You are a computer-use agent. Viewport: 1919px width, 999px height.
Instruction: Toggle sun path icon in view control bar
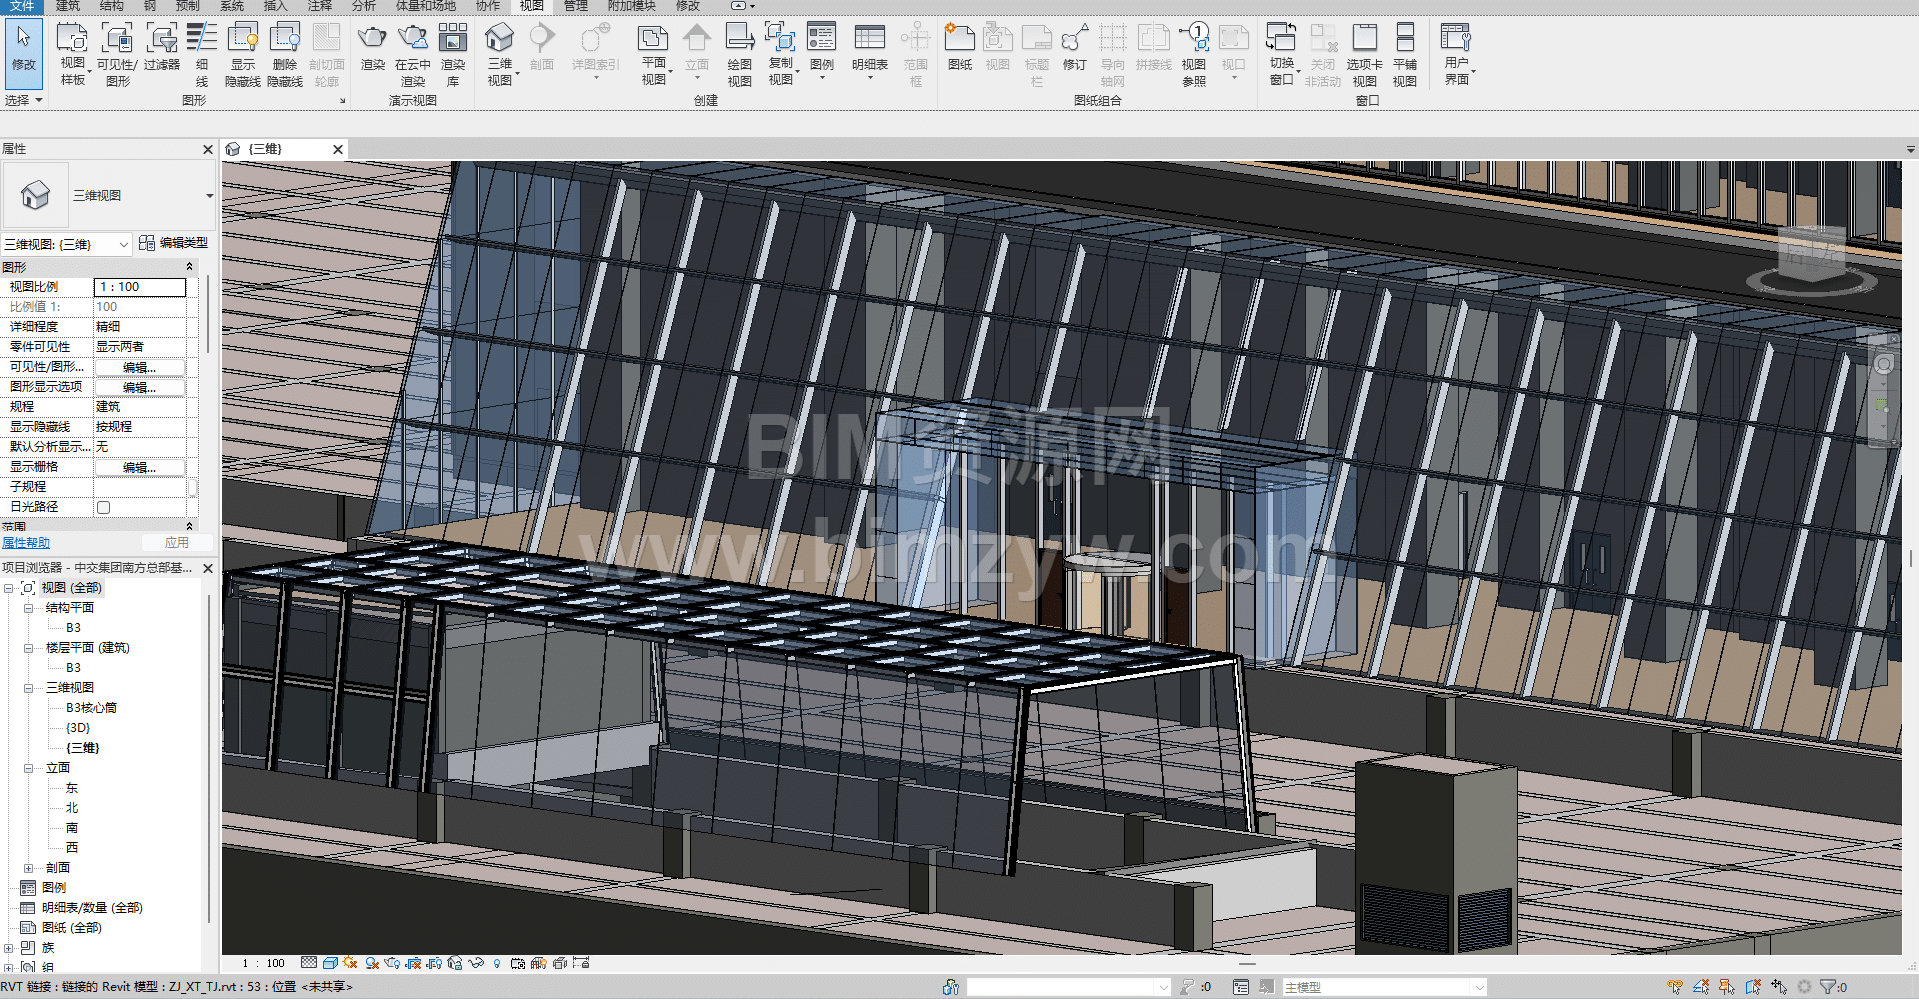[x=350, y=963]
